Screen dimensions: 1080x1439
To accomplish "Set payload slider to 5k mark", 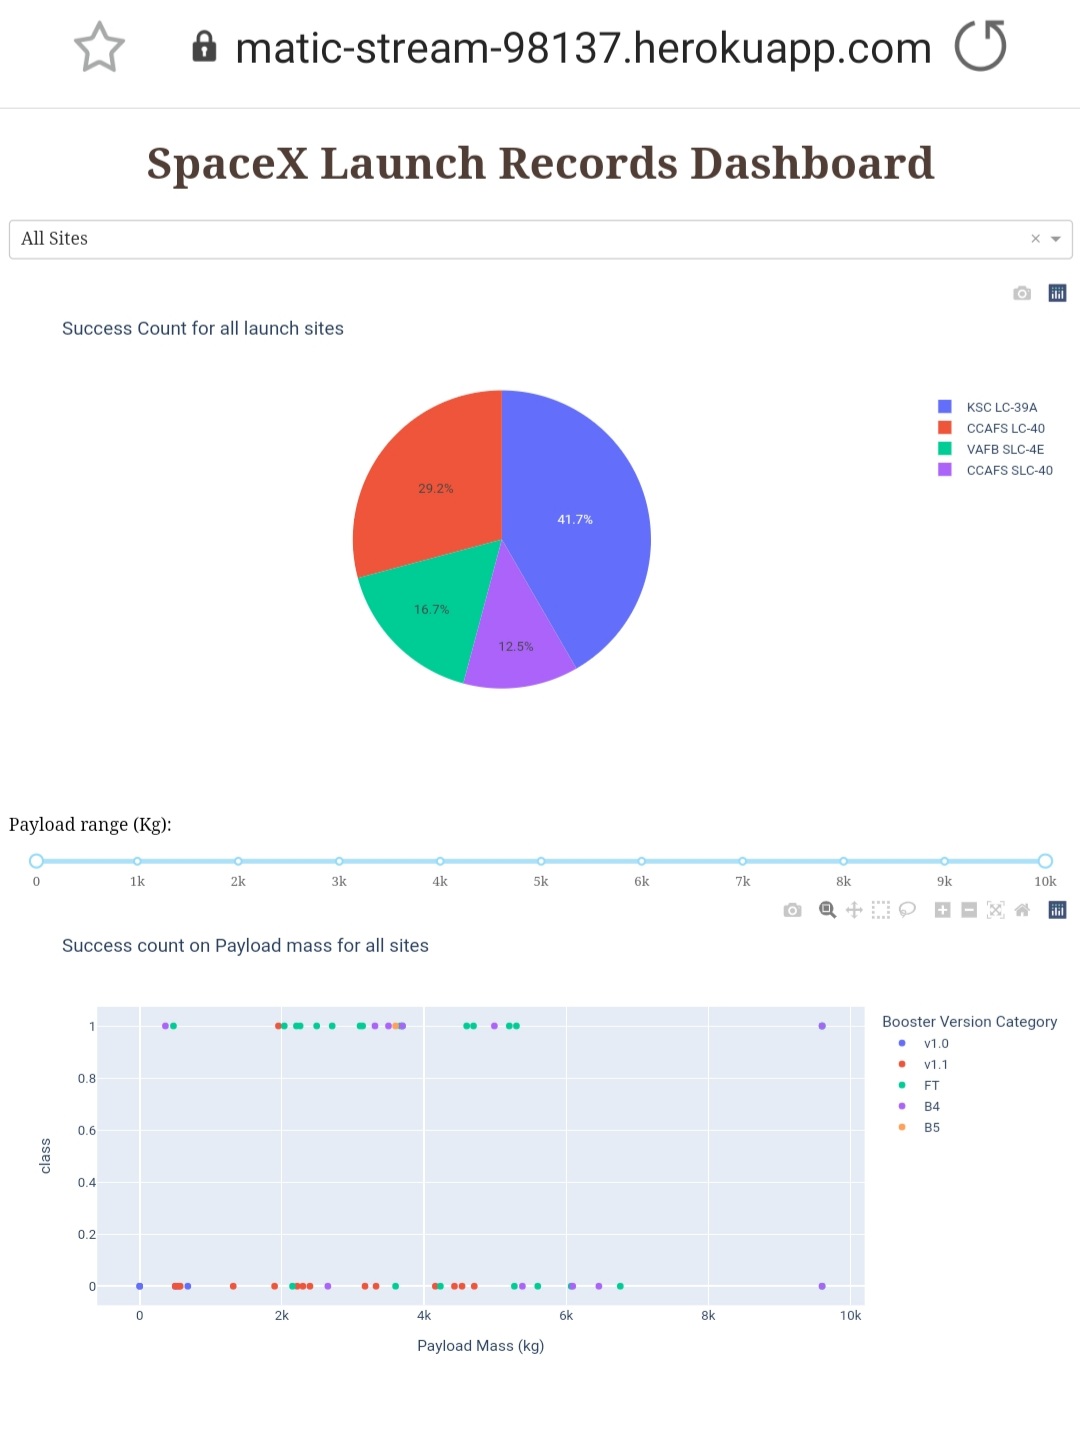I will pos(541,861).
